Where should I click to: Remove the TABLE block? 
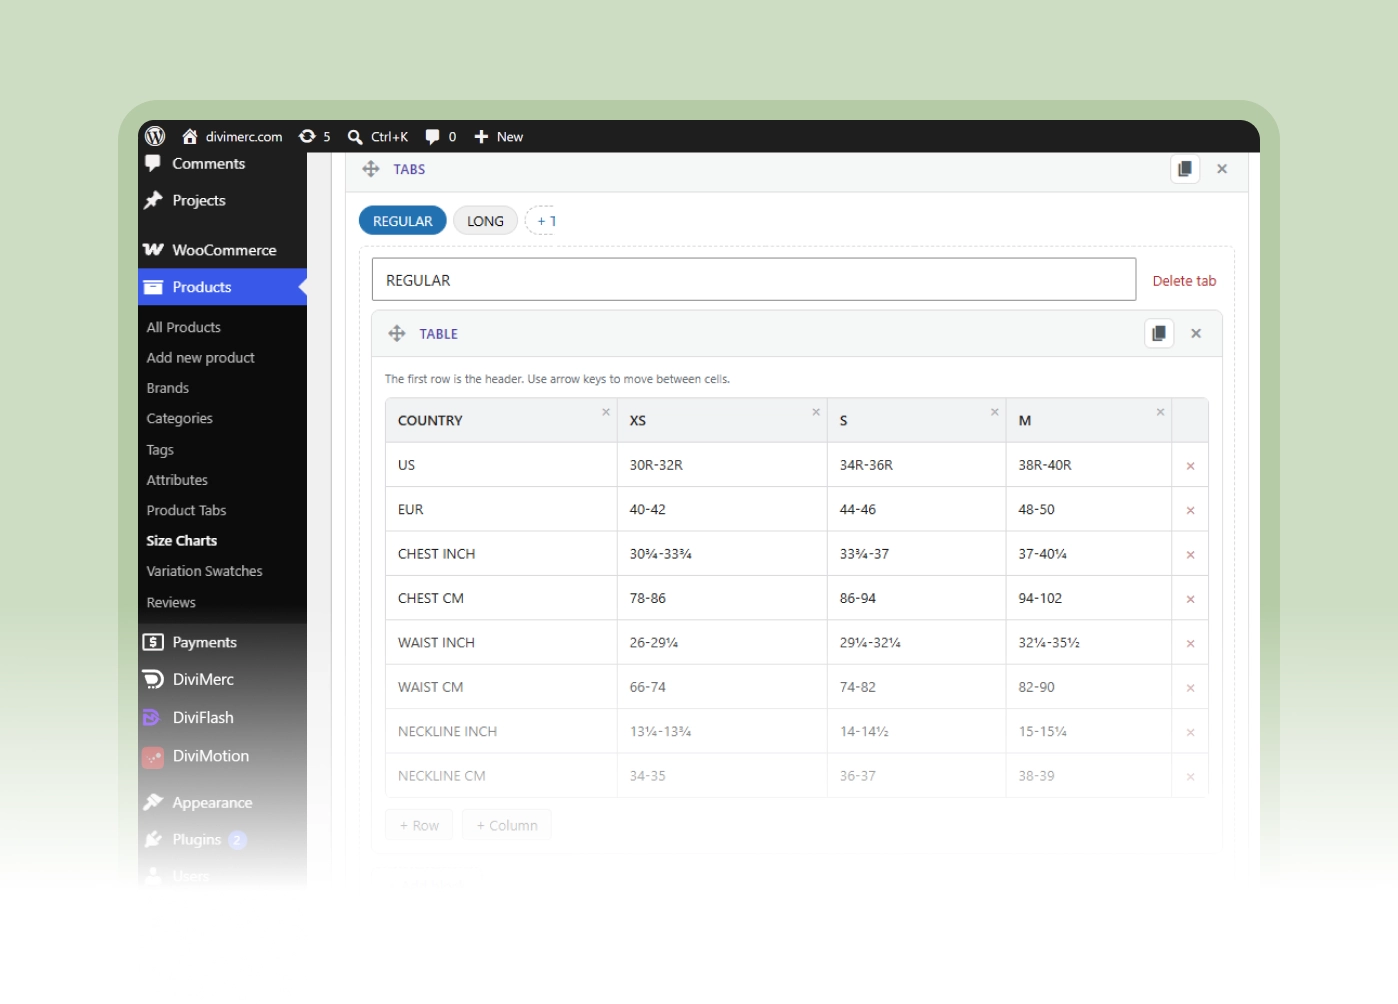tap(1196, 333)
